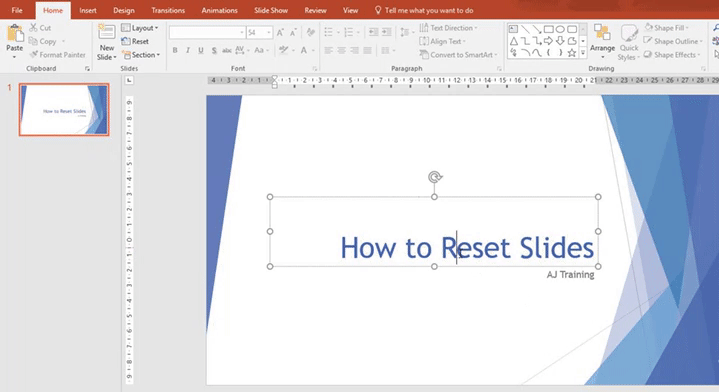The width and height of the screenshot is (719, 392).
Task: Click Convert to SmartArt button
Action: point(458,55)
